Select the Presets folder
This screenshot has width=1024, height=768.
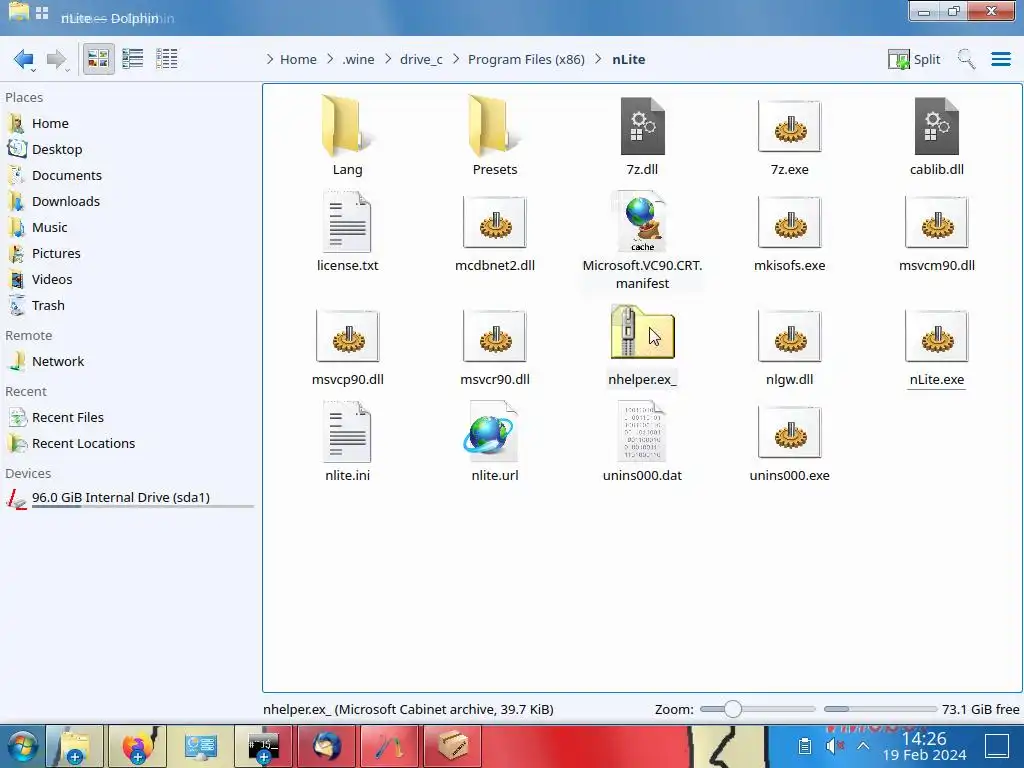495,135
